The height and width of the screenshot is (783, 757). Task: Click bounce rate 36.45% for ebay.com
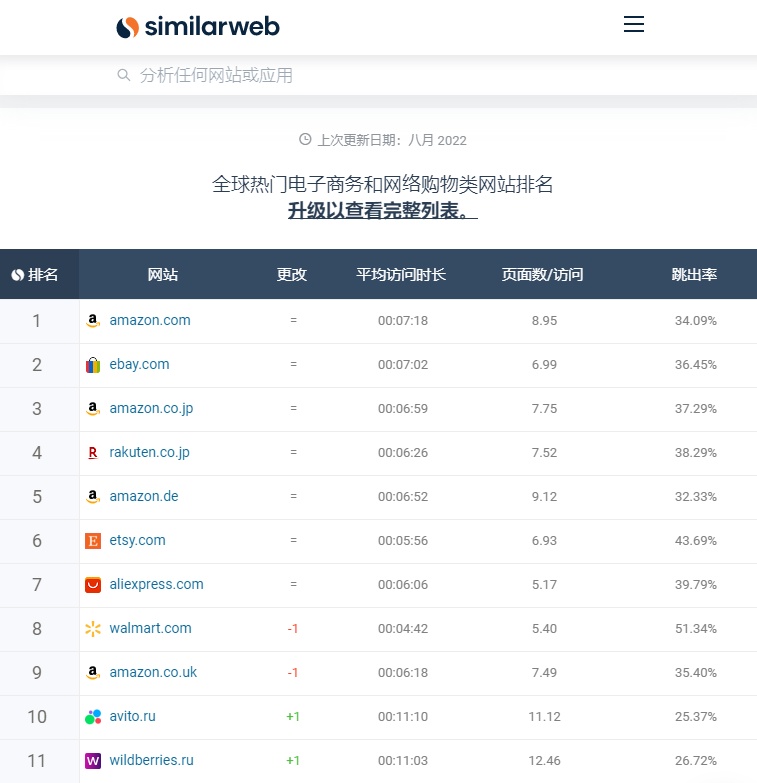[696, 365]
